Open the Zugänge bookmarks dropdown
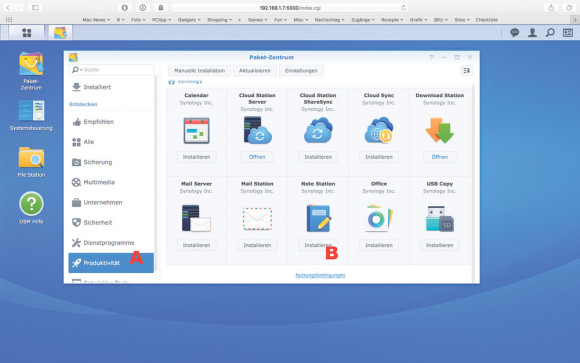This screenshot has width=580, height=363. point(363,20)
